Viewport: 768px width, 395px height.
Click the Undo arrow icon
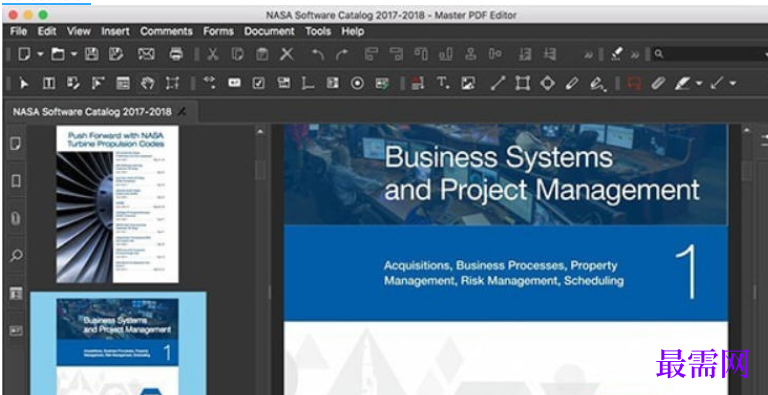click(x=318, y=54)
